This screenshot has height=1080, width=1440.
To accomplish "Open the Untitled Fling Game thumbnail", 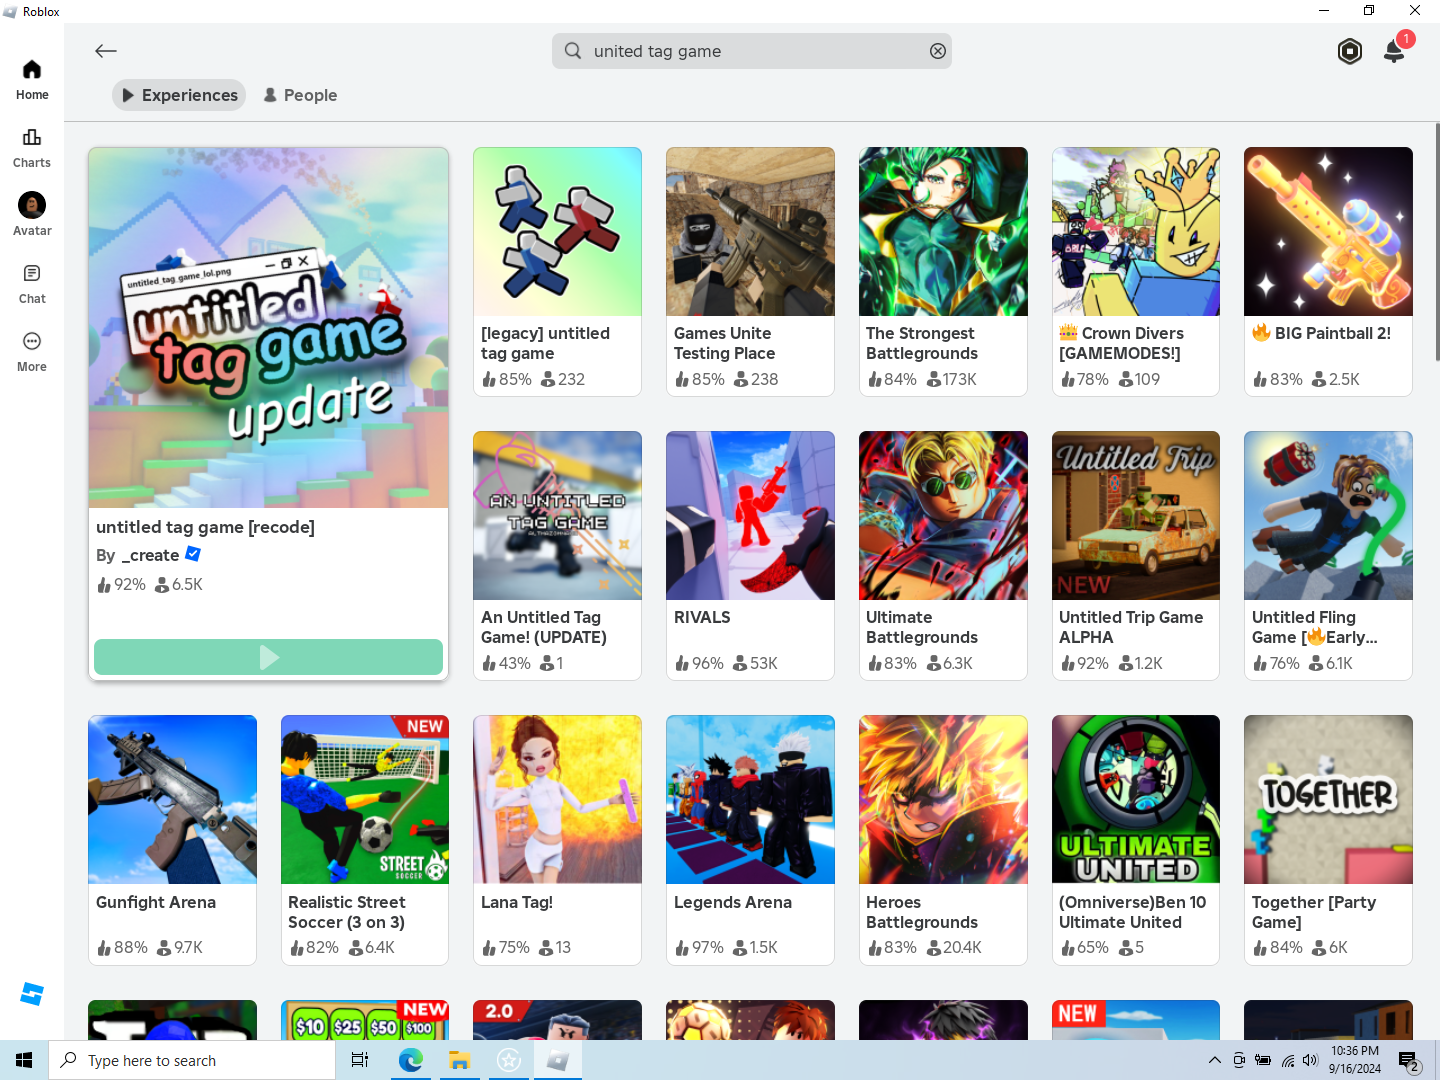I will click(x=1328, y=516).
